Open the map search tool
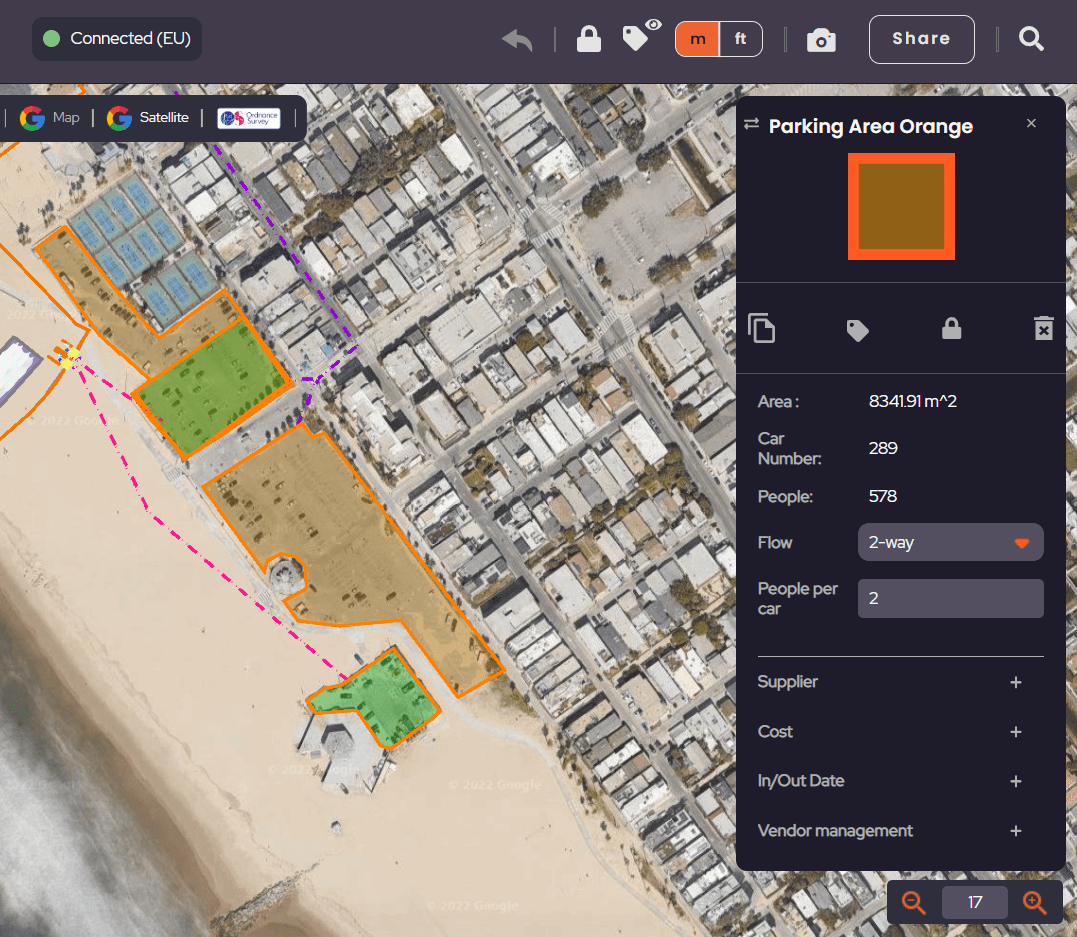1077x937 pixels. pos(1031,39)
